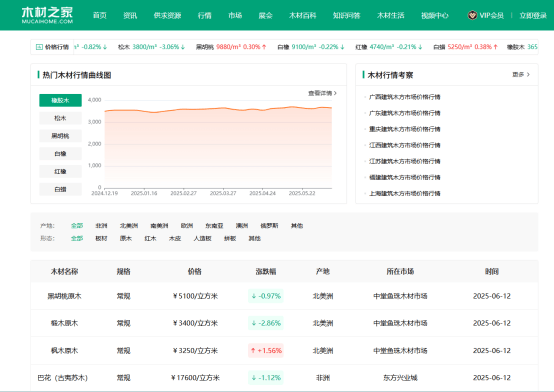Open 广东建筑木方市场价格行情 link

click(405, 113)
